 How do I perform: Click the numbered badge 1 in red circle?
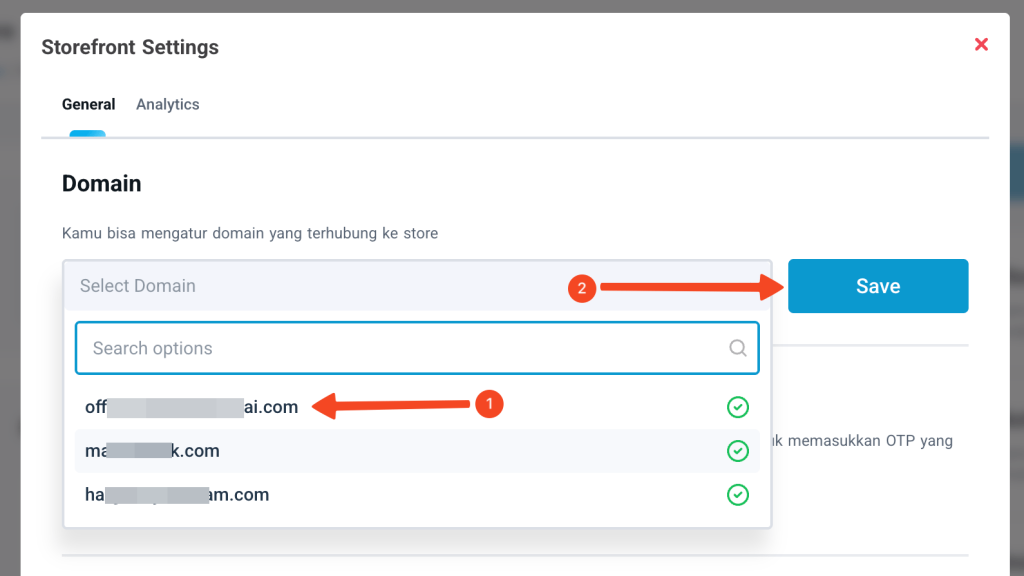pyautogui.click(x=489, y=404)
